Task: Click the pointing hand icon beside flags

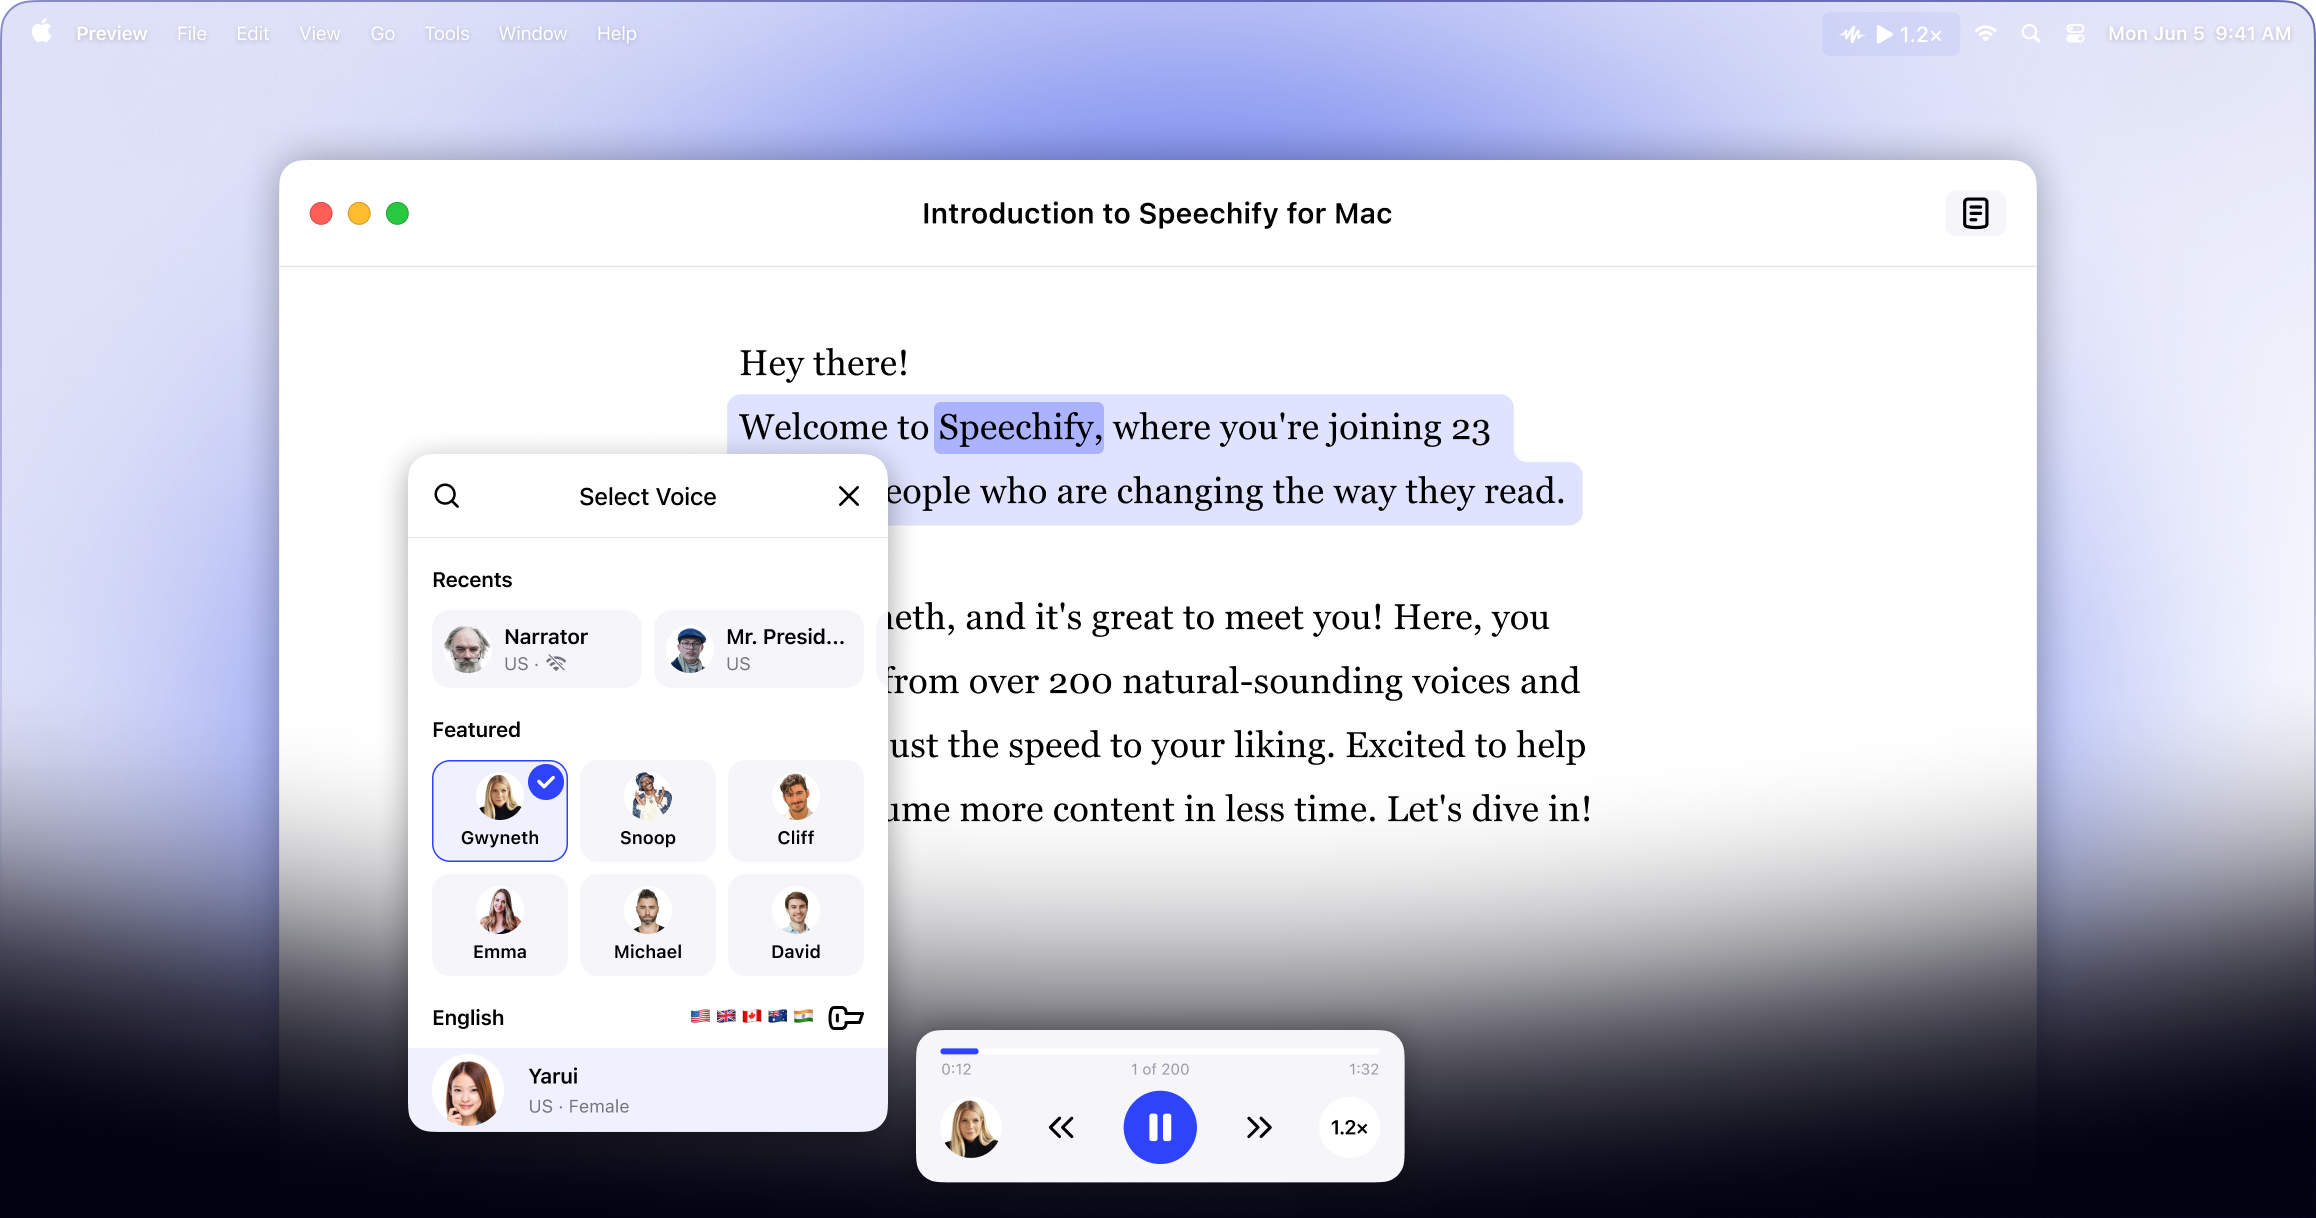Action: coord(846,1018)
